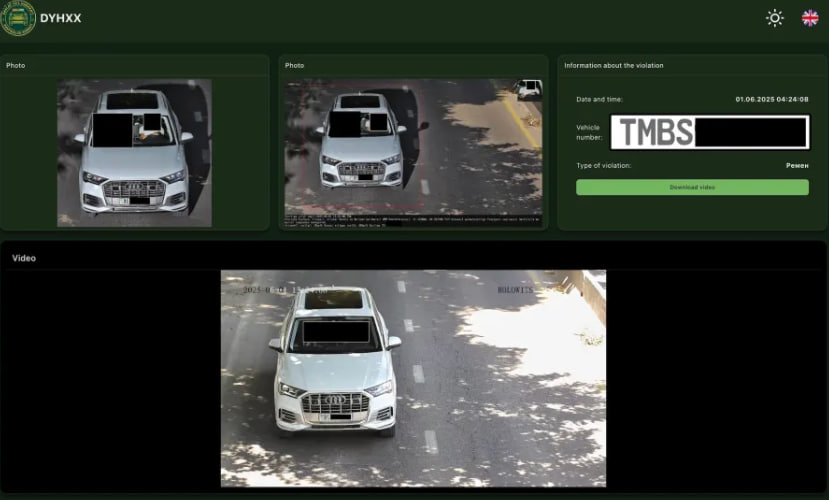The height and width of the screenshot is (500, 829).
Task: Click the Video section header
Action: [24, 258]
